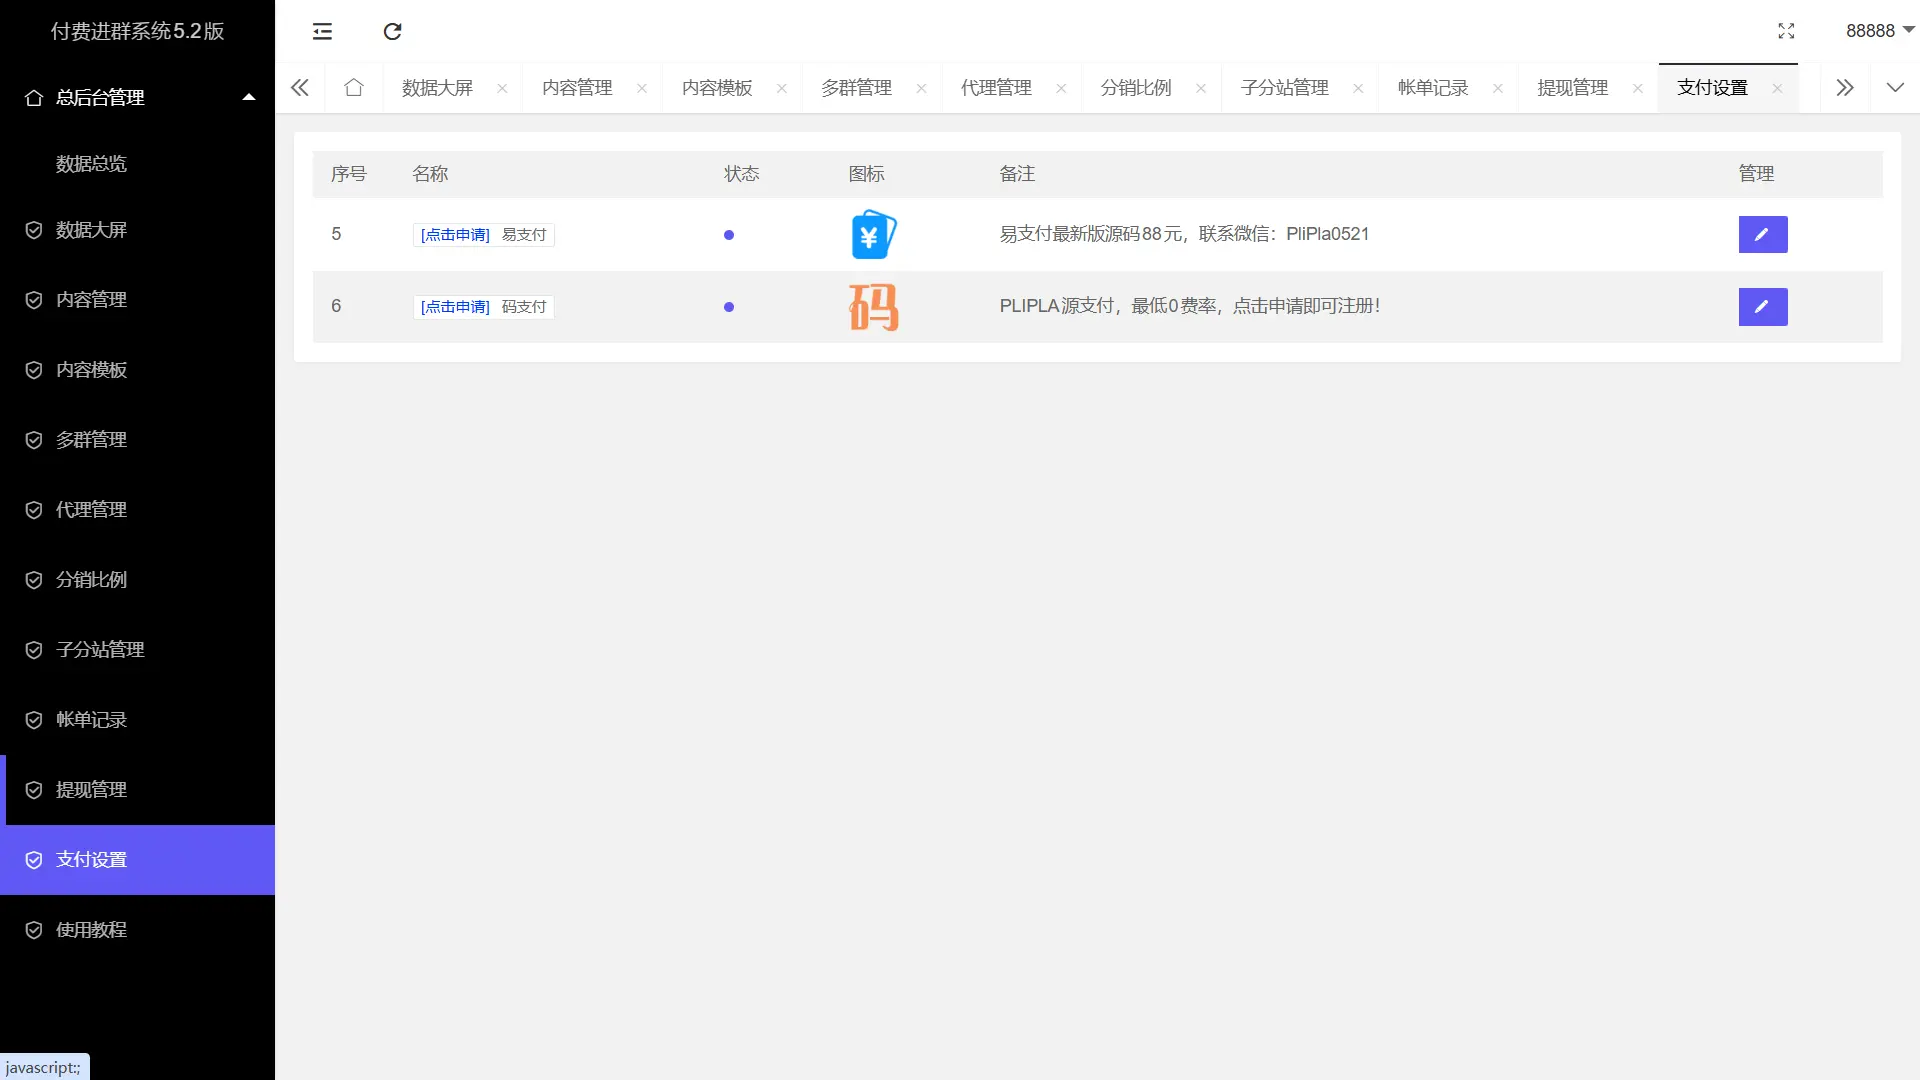
Task: Edit the 易支付 payment row
Action: tap(1762, 234)
